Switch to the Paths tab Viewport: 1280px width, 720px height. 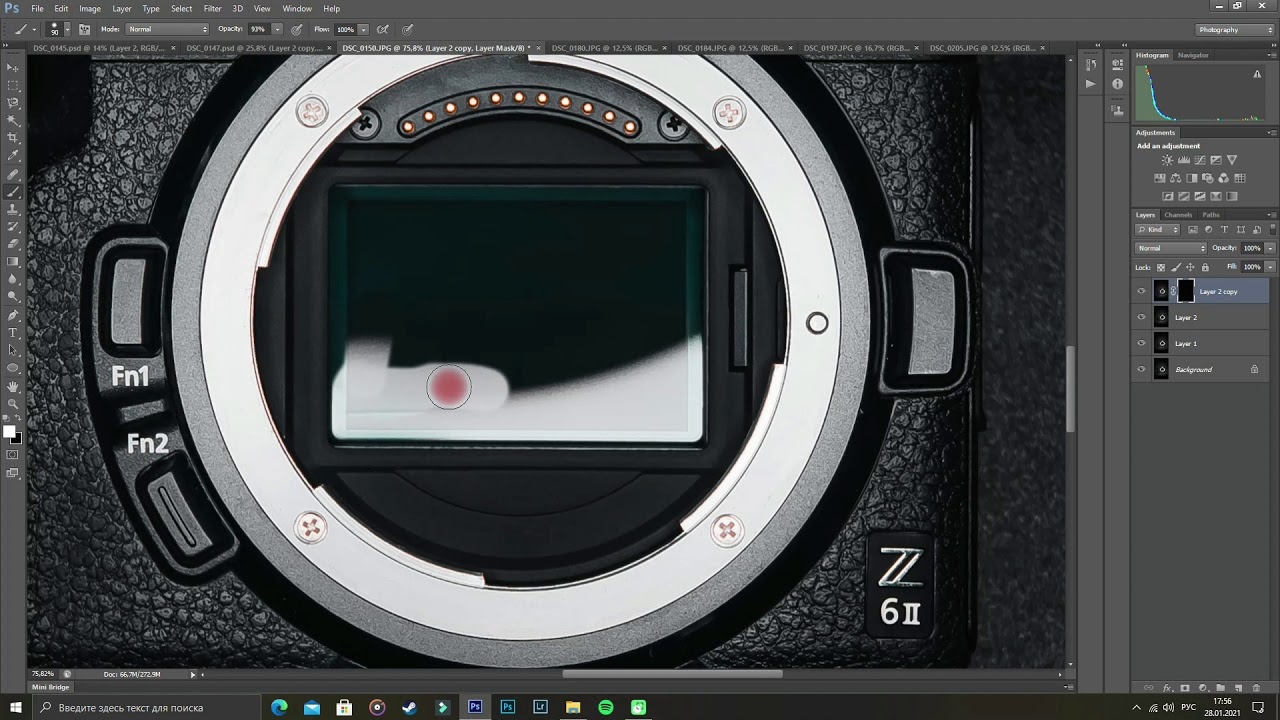1211,215
